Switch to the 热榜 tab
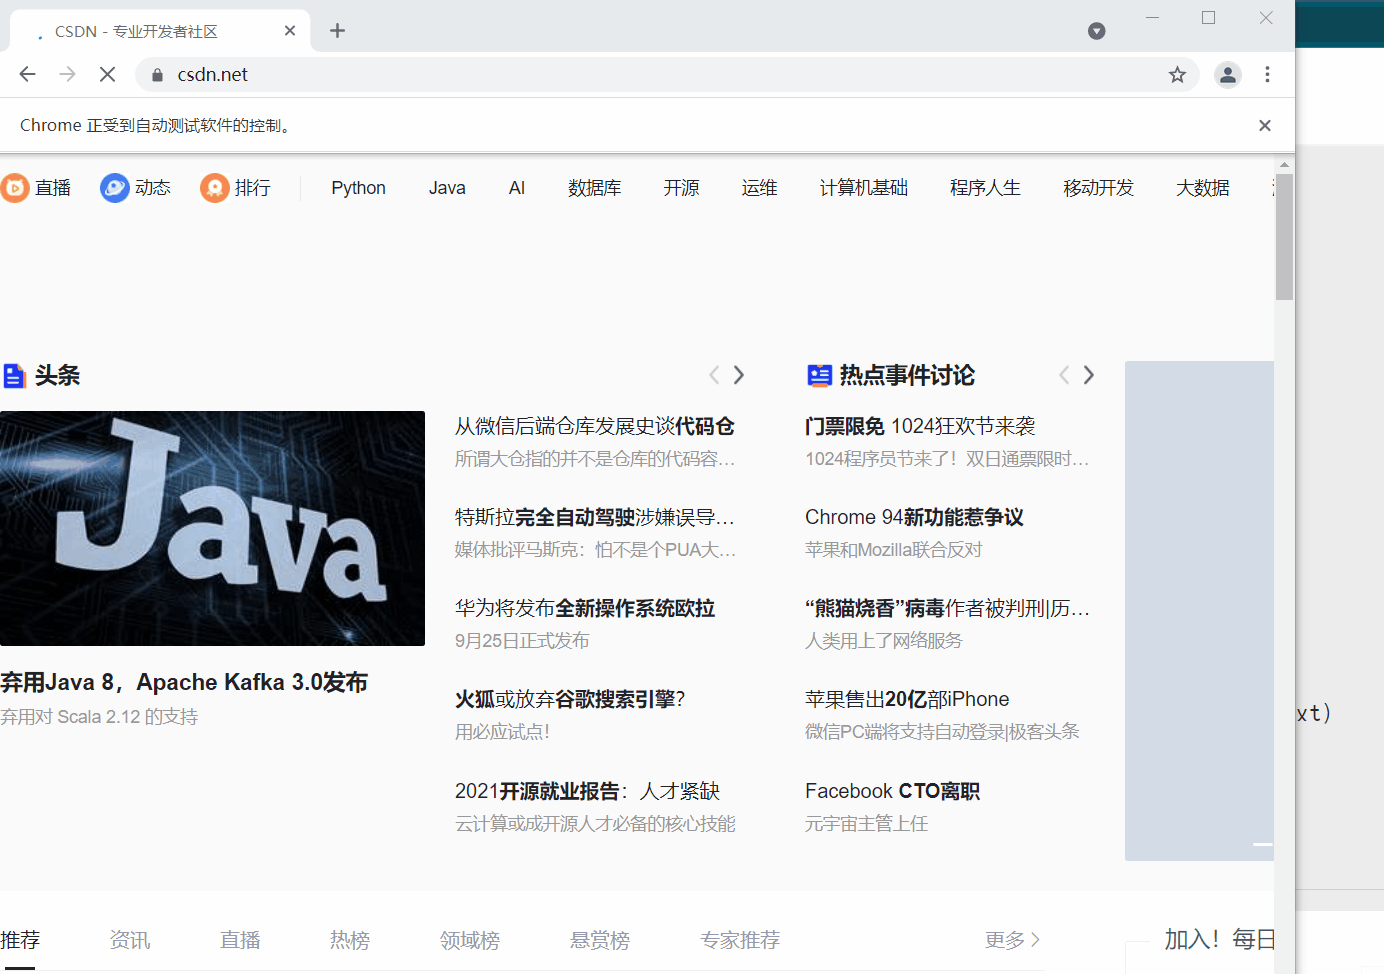The width and height of the screenshot is (1384, 974). click(x=349, y=939)
